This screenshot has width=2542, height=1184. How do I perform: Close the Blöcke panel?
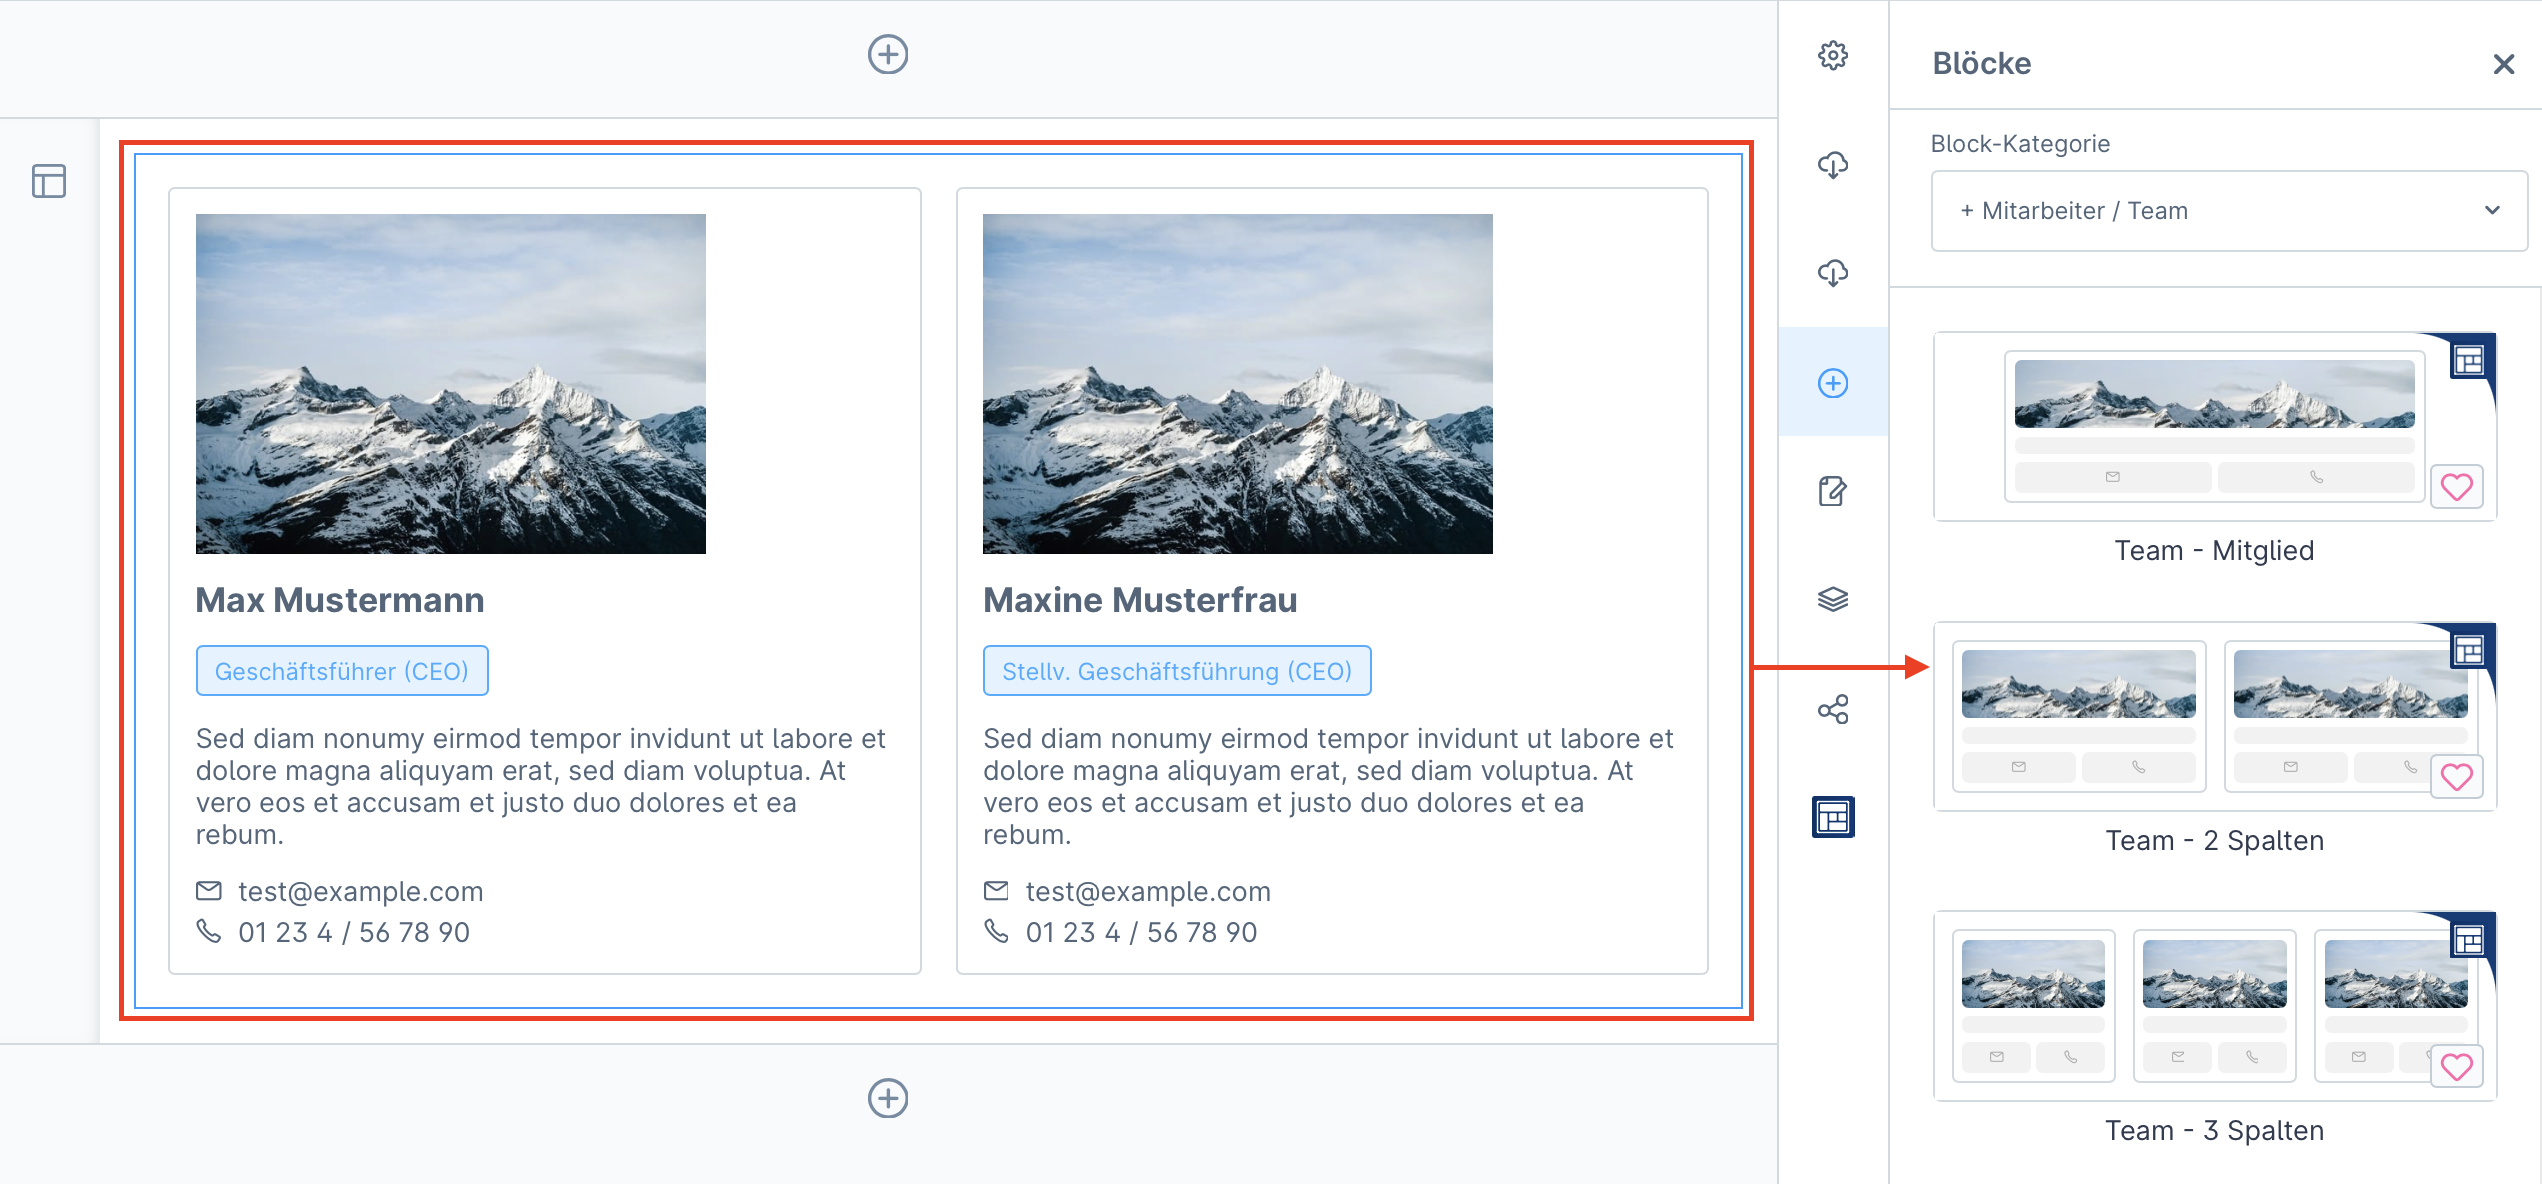click(x=2503, y=64)
